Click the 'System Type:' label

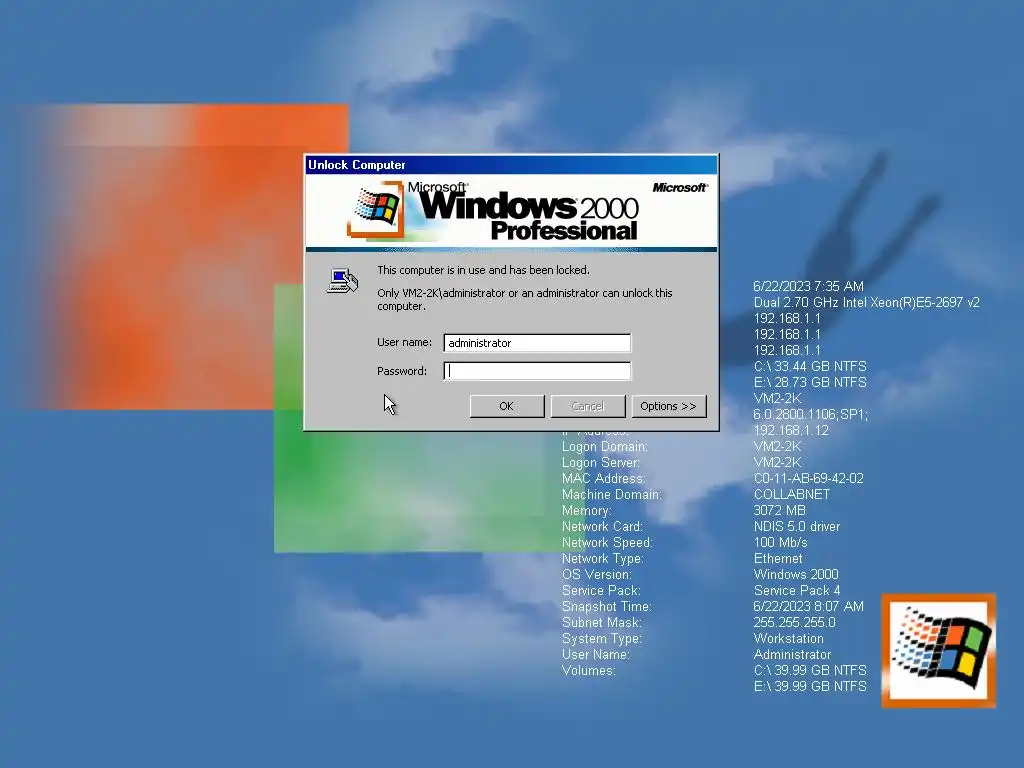pyautogui.click(x=602, y=639)
